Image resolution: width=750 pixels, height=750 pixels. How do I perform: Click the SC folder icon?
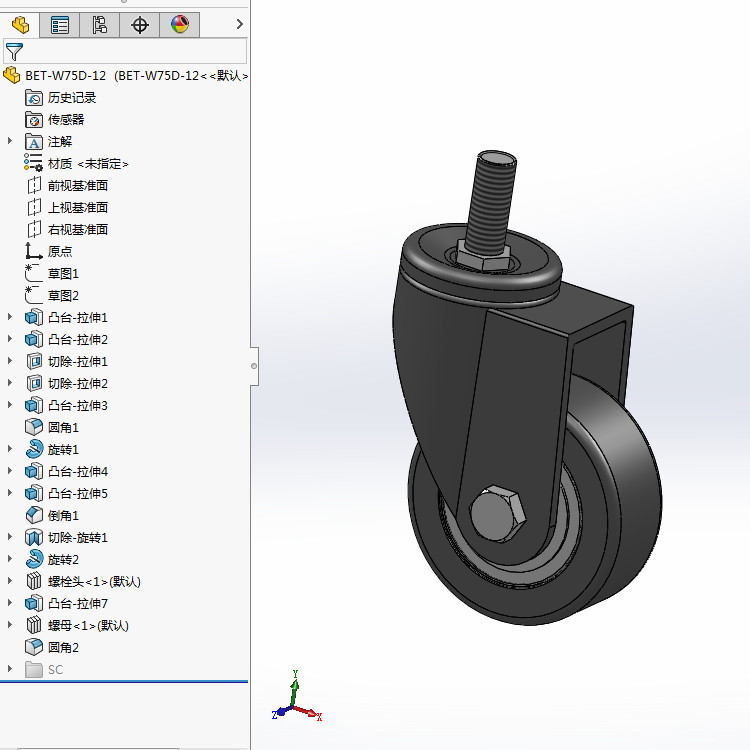tap(33, 669)
